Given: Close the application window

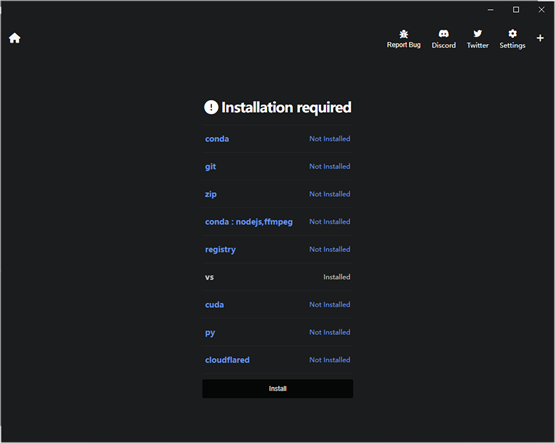Looking at the screenshot, I should (x=542, y=10).
